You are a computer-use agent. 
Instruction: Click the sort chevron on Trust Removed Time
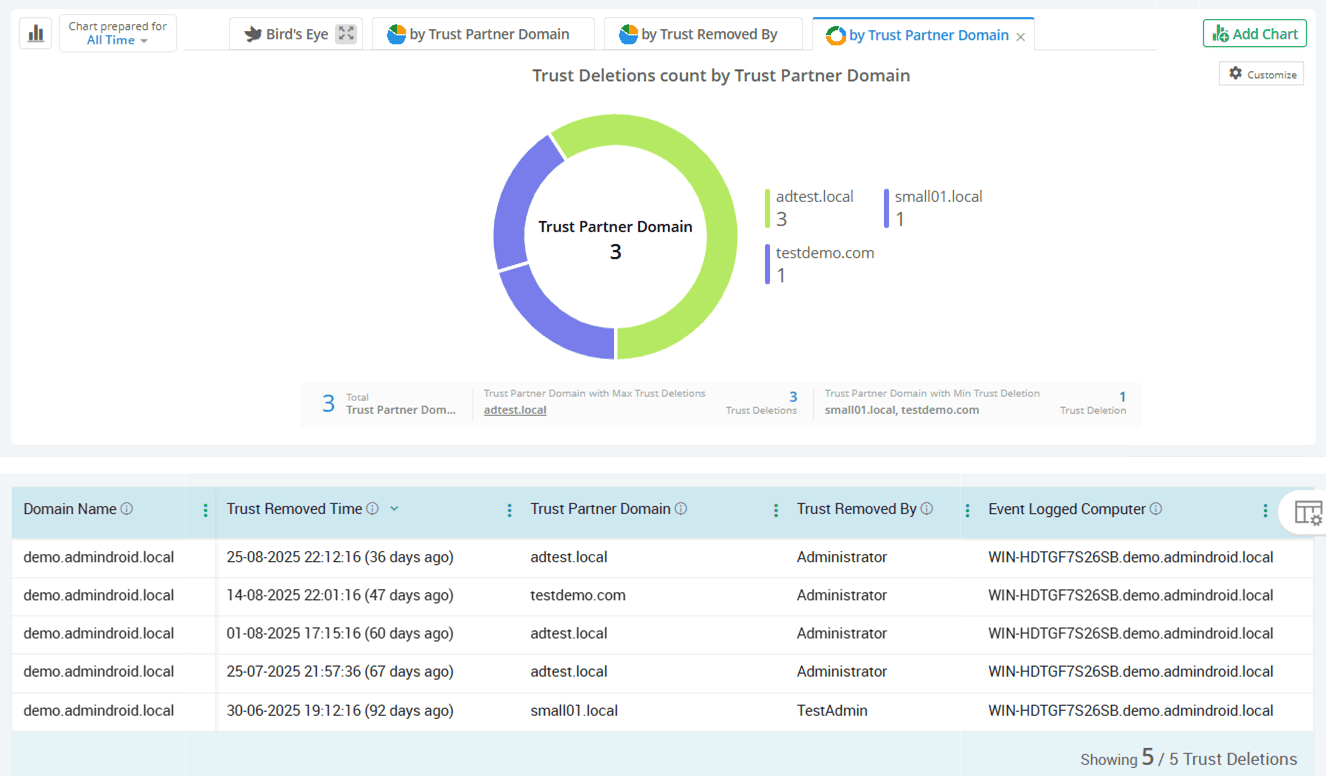point(394,508)
